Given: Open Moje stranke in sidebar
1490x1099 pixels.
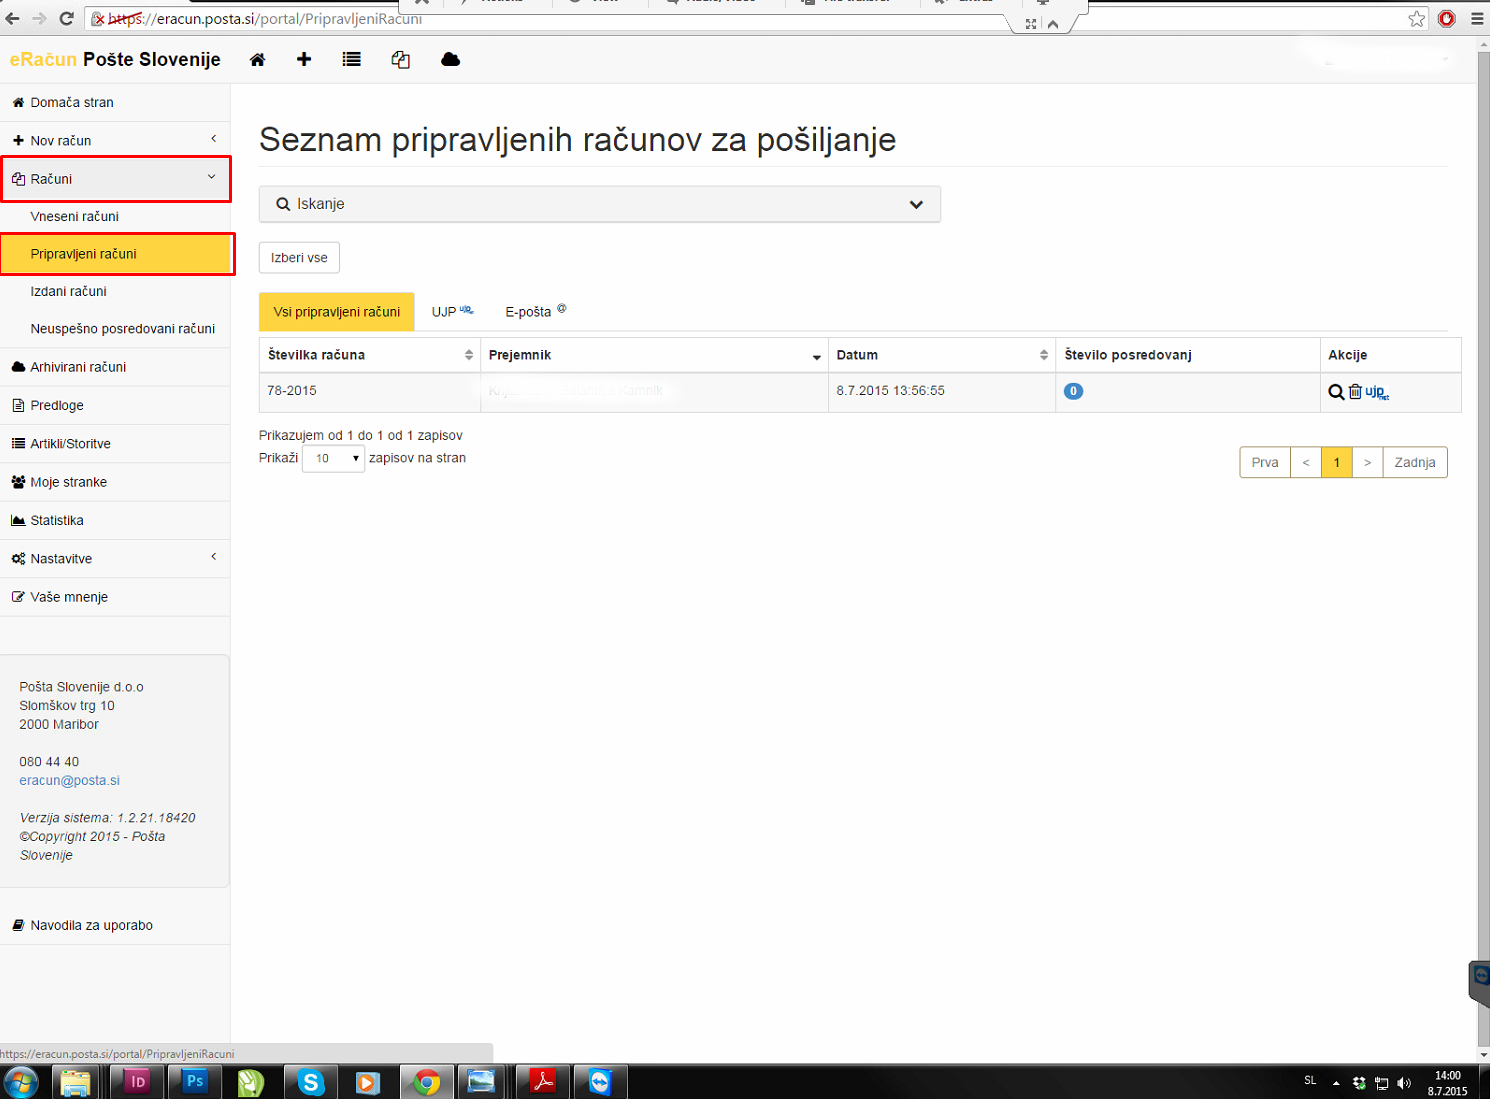Looking at the screenshot, I should [115, 482].
